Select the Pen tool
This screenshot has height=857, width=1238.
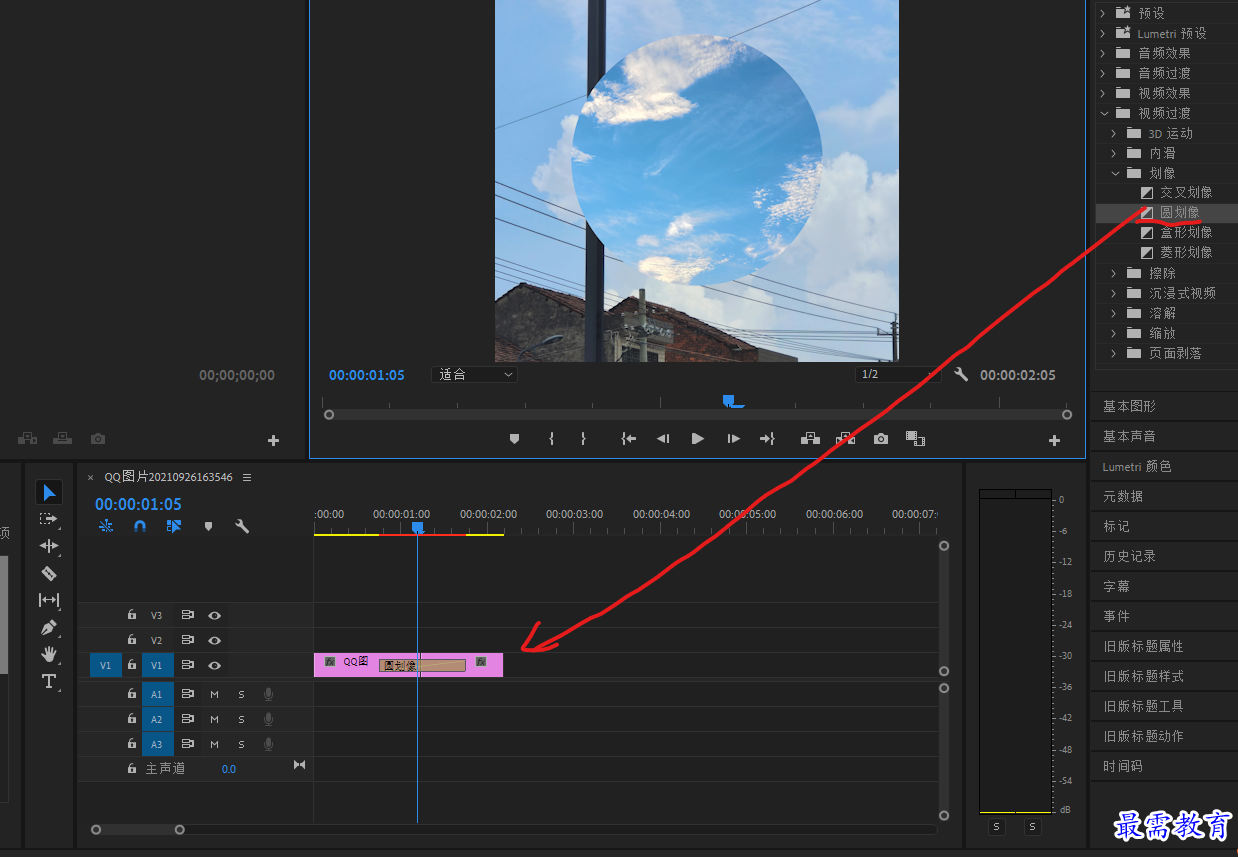49,627
